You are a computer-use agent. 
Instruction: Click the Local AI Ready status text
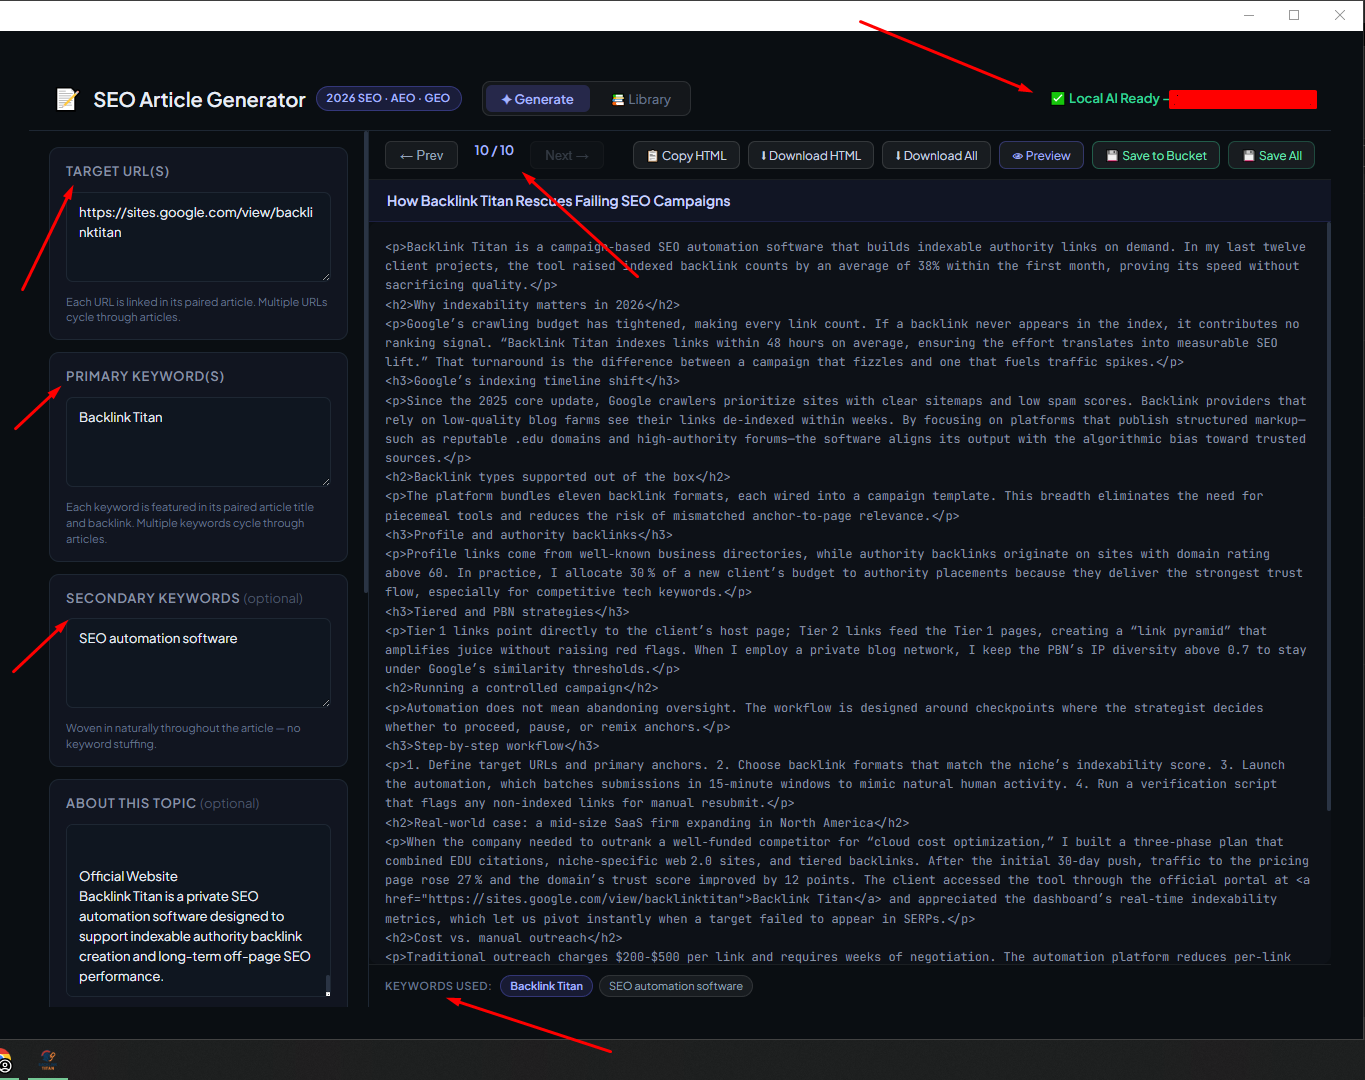1114,98
